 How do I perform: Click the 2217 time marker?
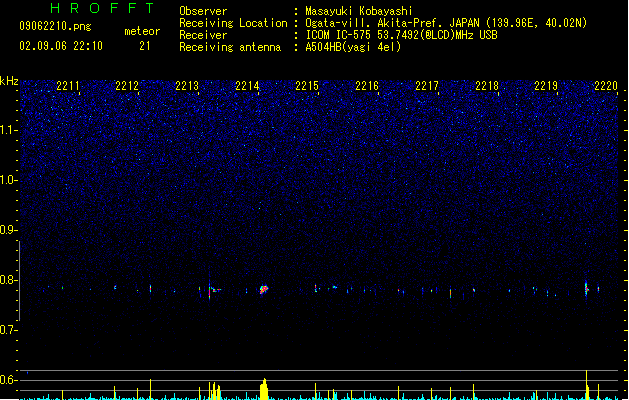(427, 86)
